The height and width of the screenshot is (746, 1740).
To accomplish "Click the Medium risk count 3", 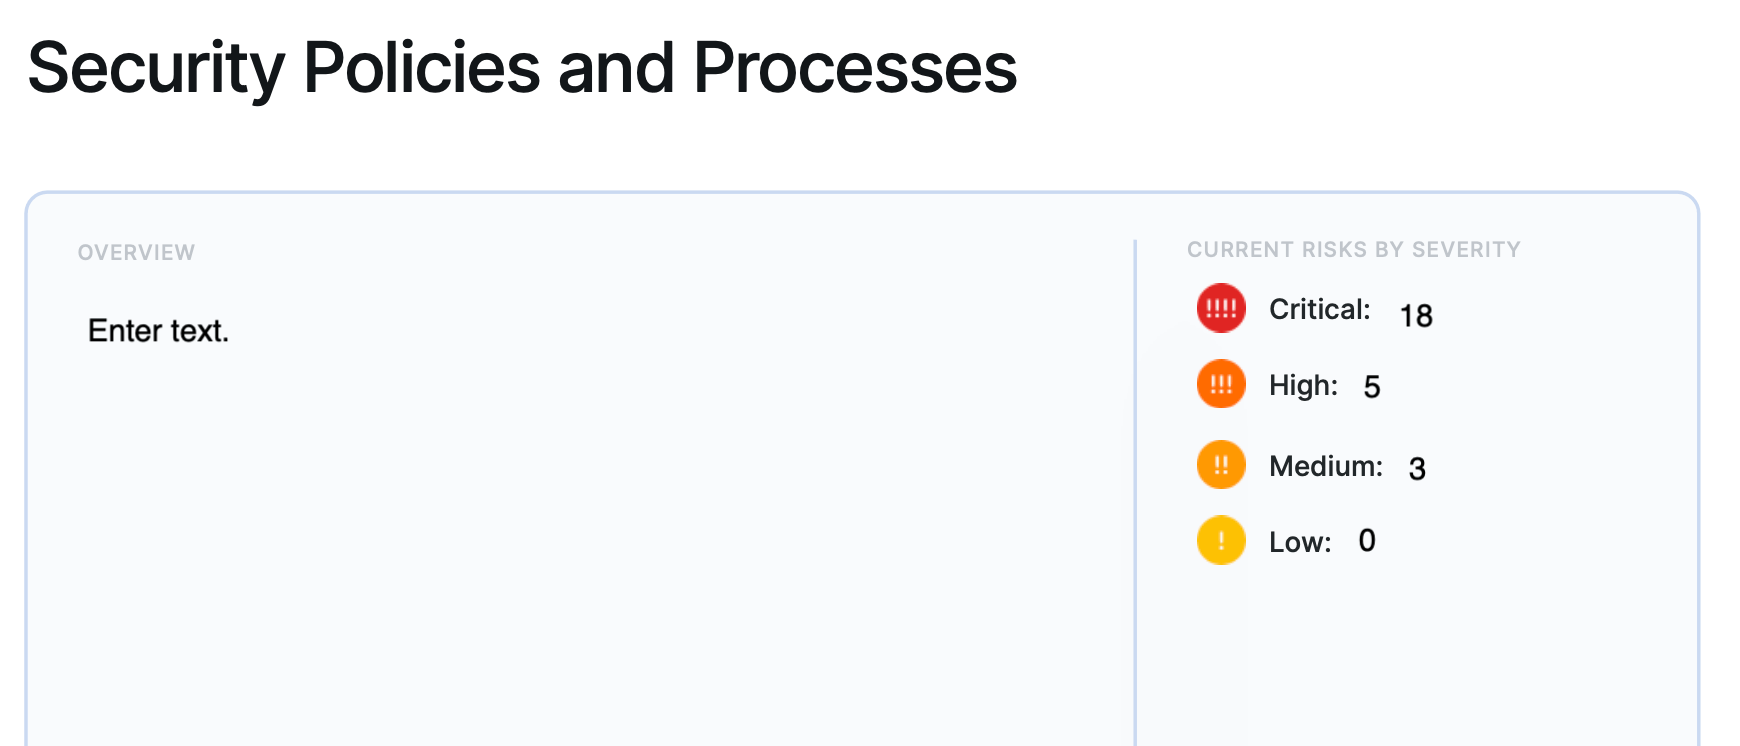I will 1417,468.
